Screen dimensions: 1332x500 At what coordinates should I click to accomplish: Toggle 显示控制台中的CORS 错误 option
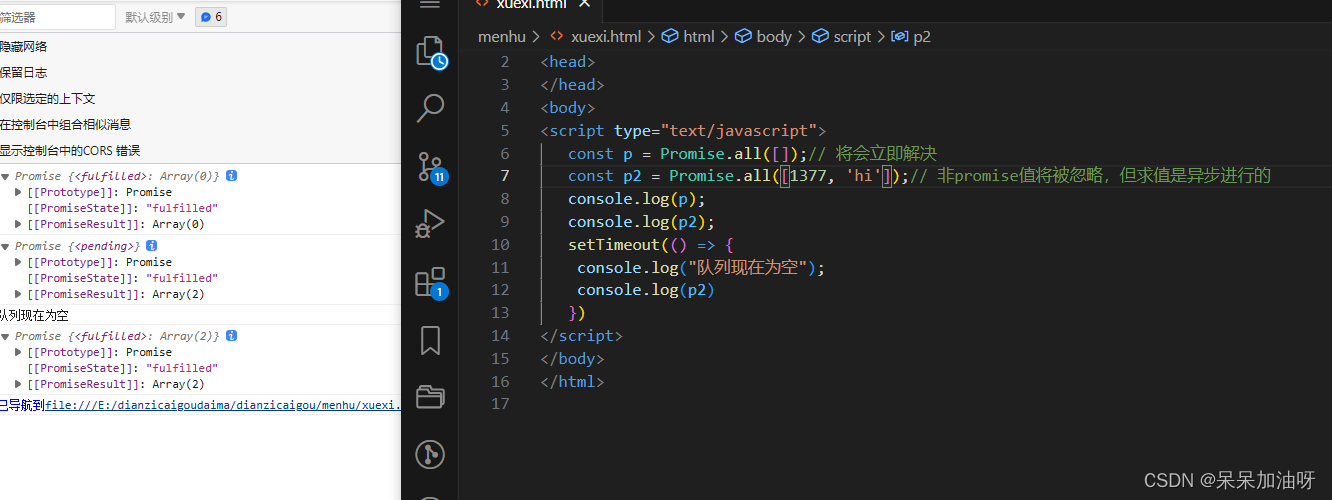[x=70, y=150]
